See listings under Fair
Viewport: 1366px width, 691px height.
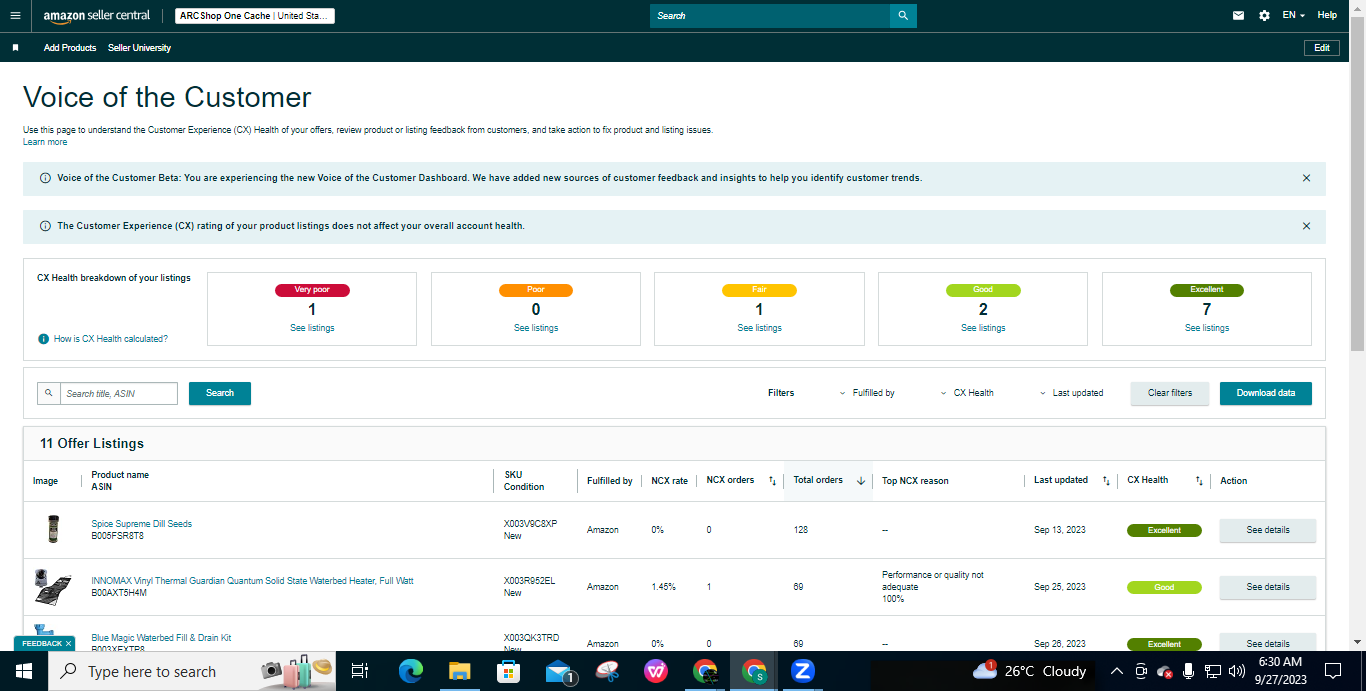coord(760,328)
